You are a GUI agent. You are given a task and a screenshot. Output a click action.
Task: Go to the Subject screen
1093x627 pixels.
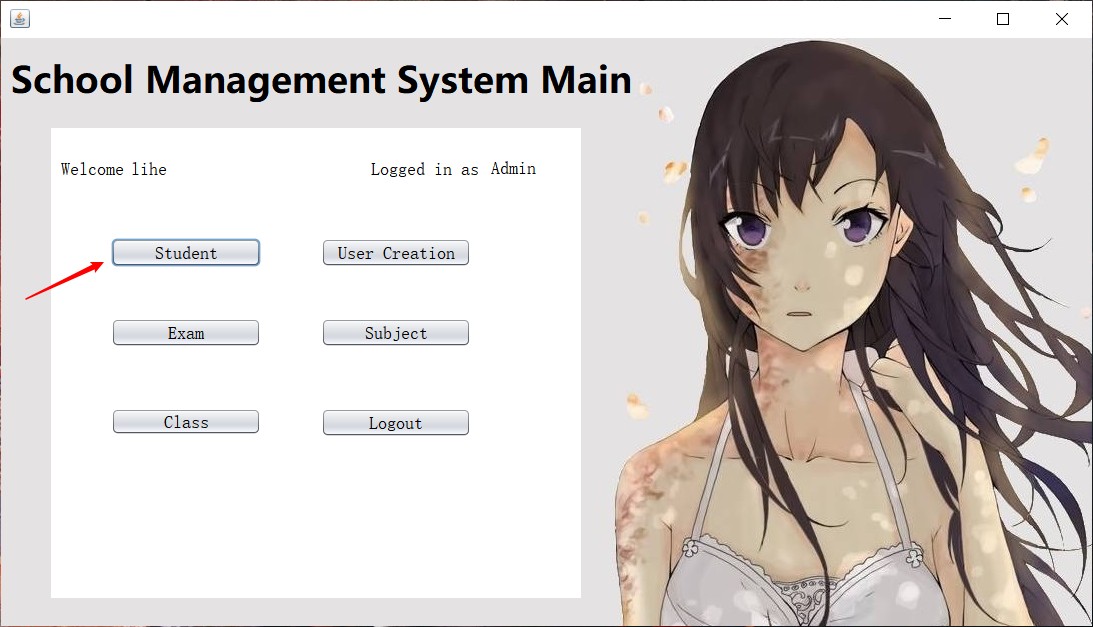[x=396, y=333]
